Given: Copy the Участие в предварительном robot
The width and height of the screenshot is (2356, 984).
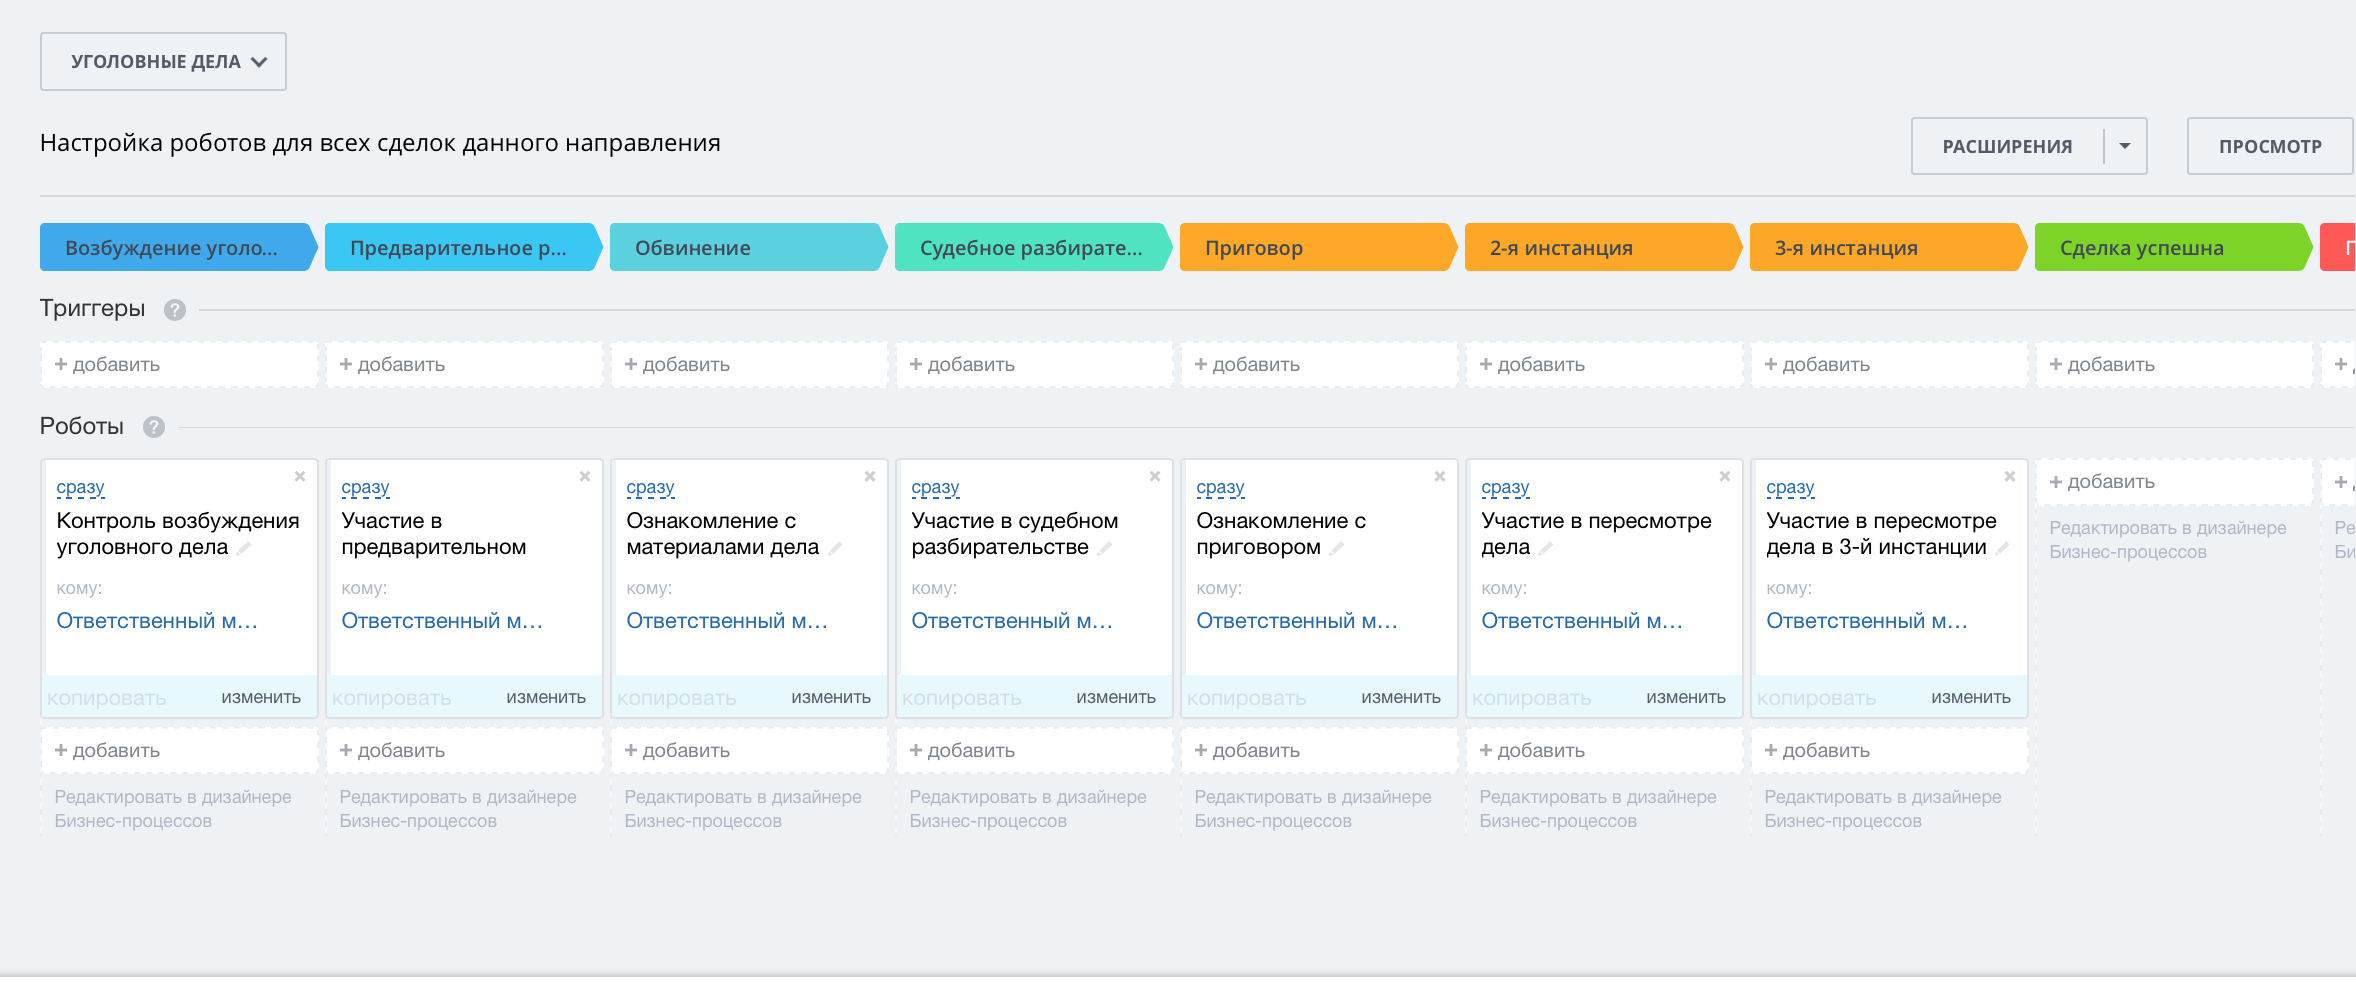Looking at the screenshot, I should (391, 698).
